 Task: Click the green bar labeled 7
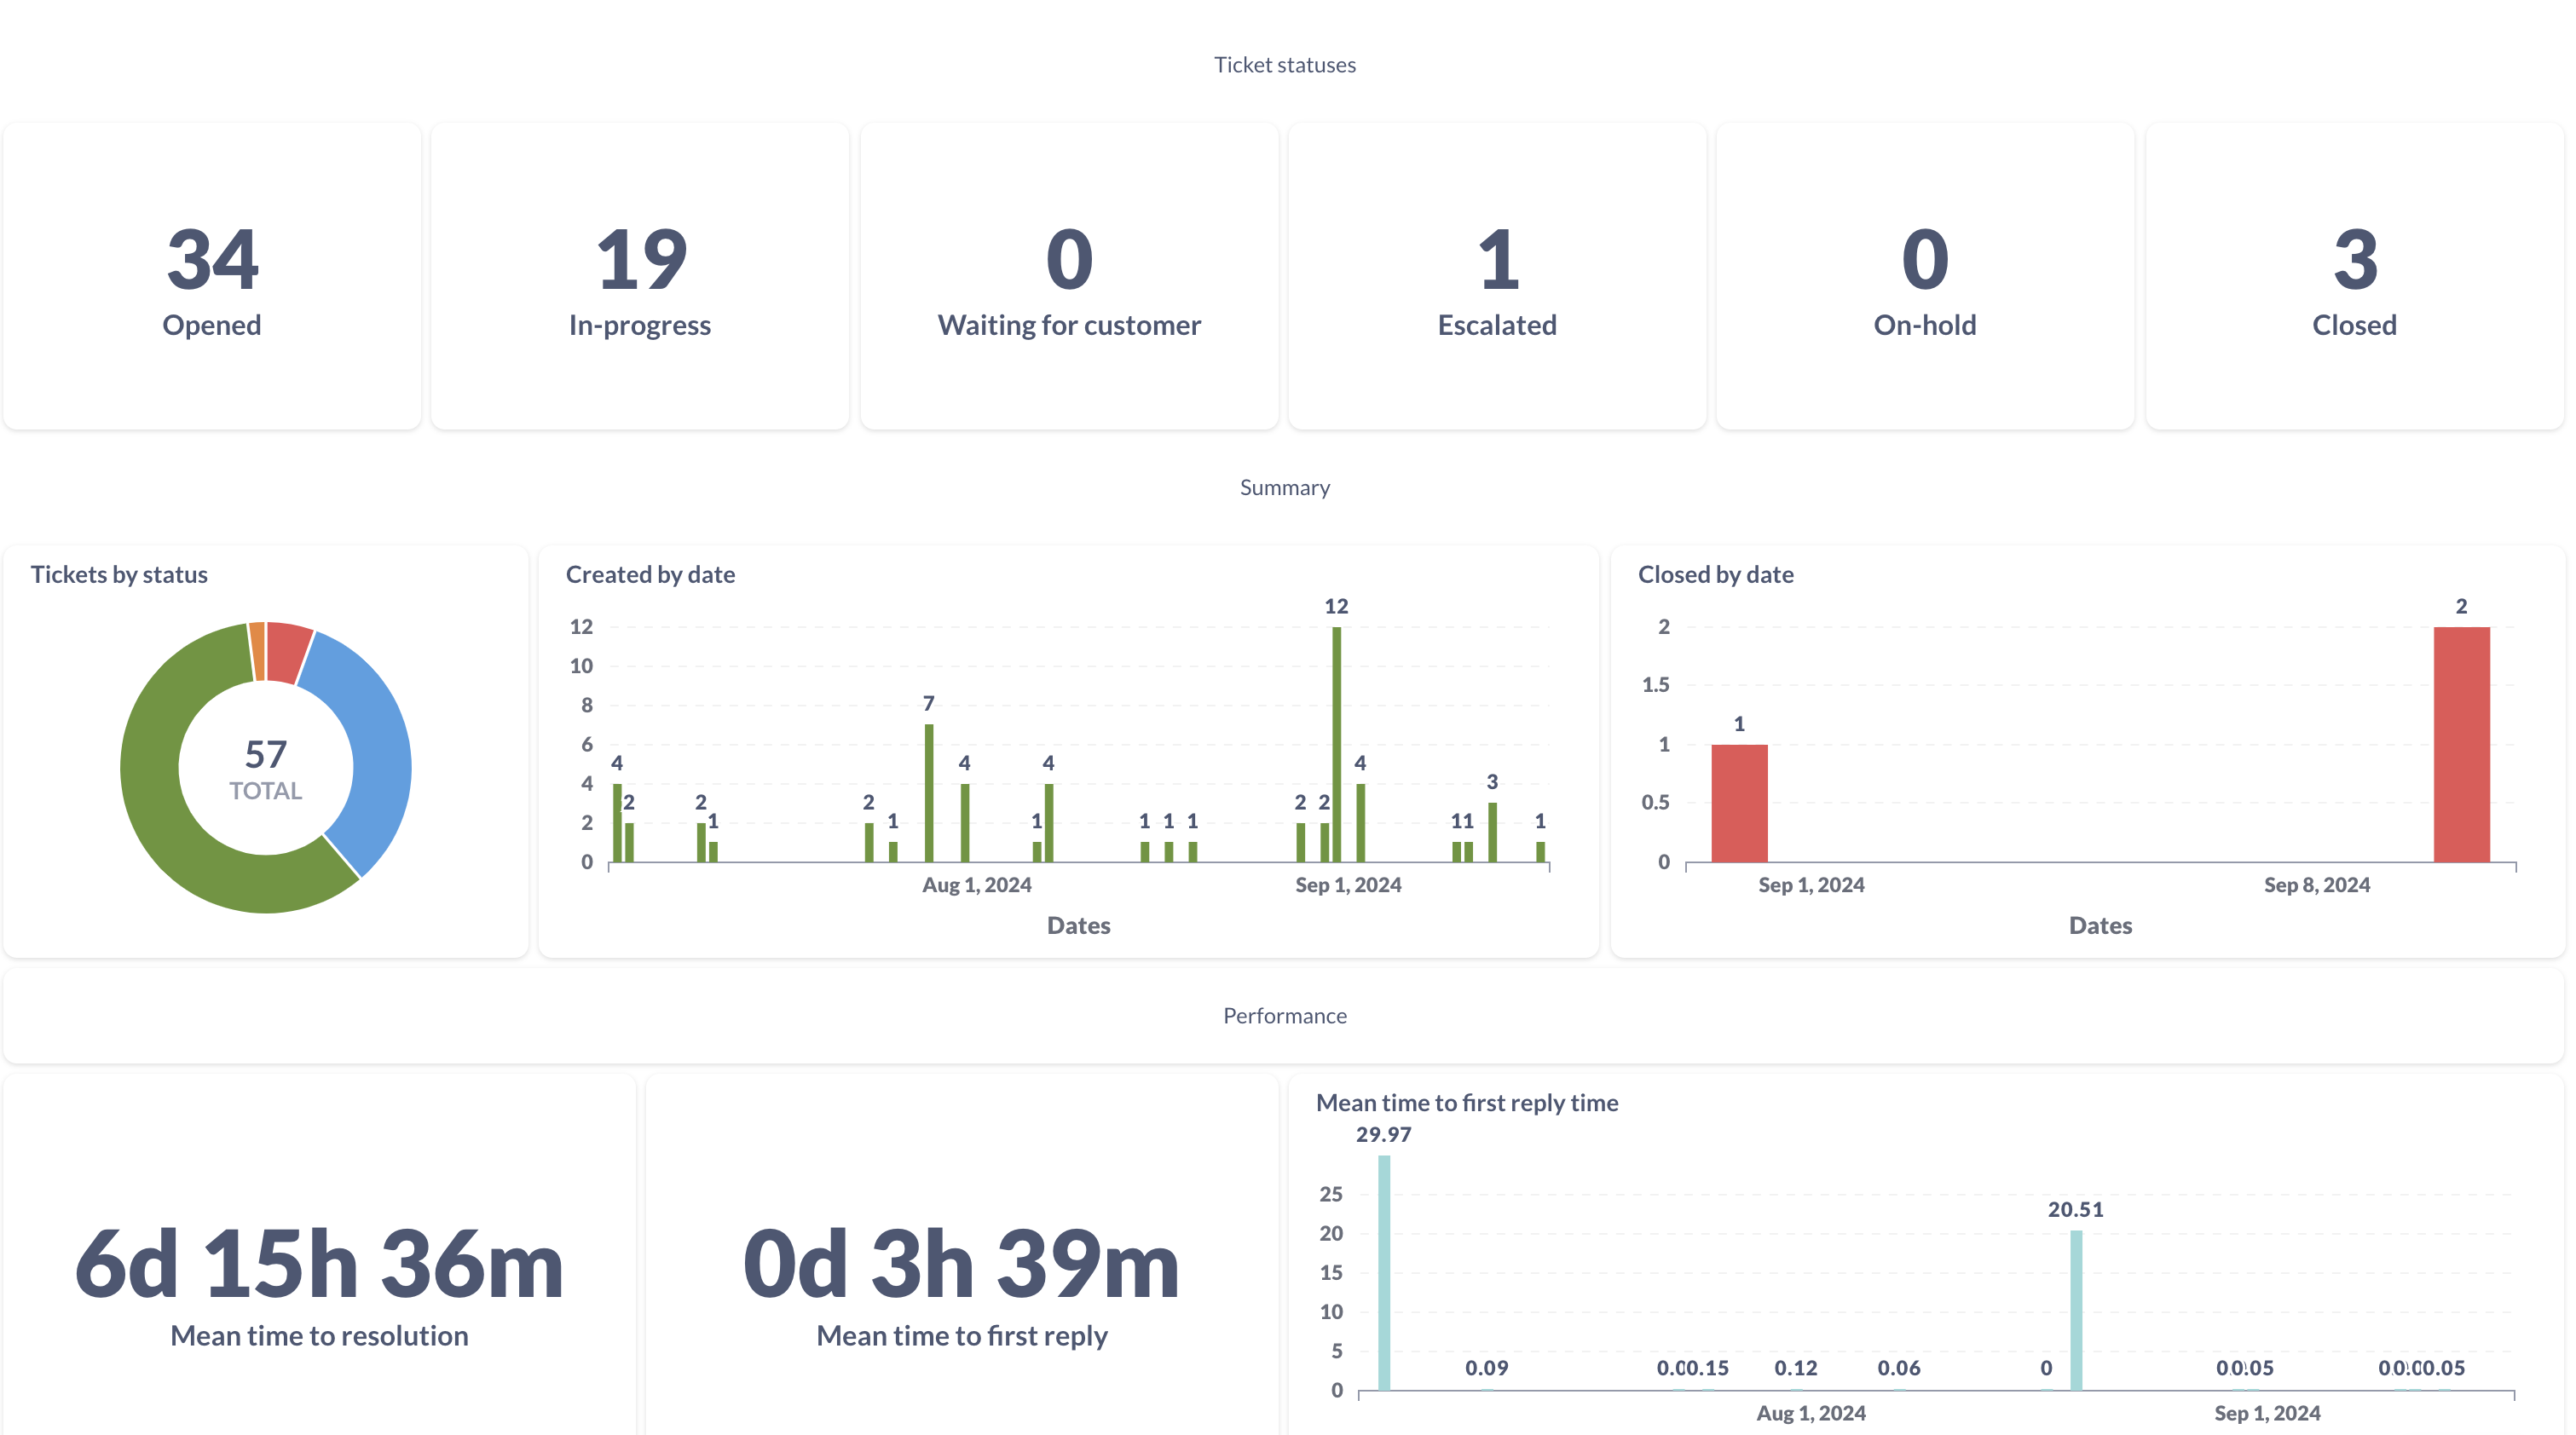[x=929, y=793]
